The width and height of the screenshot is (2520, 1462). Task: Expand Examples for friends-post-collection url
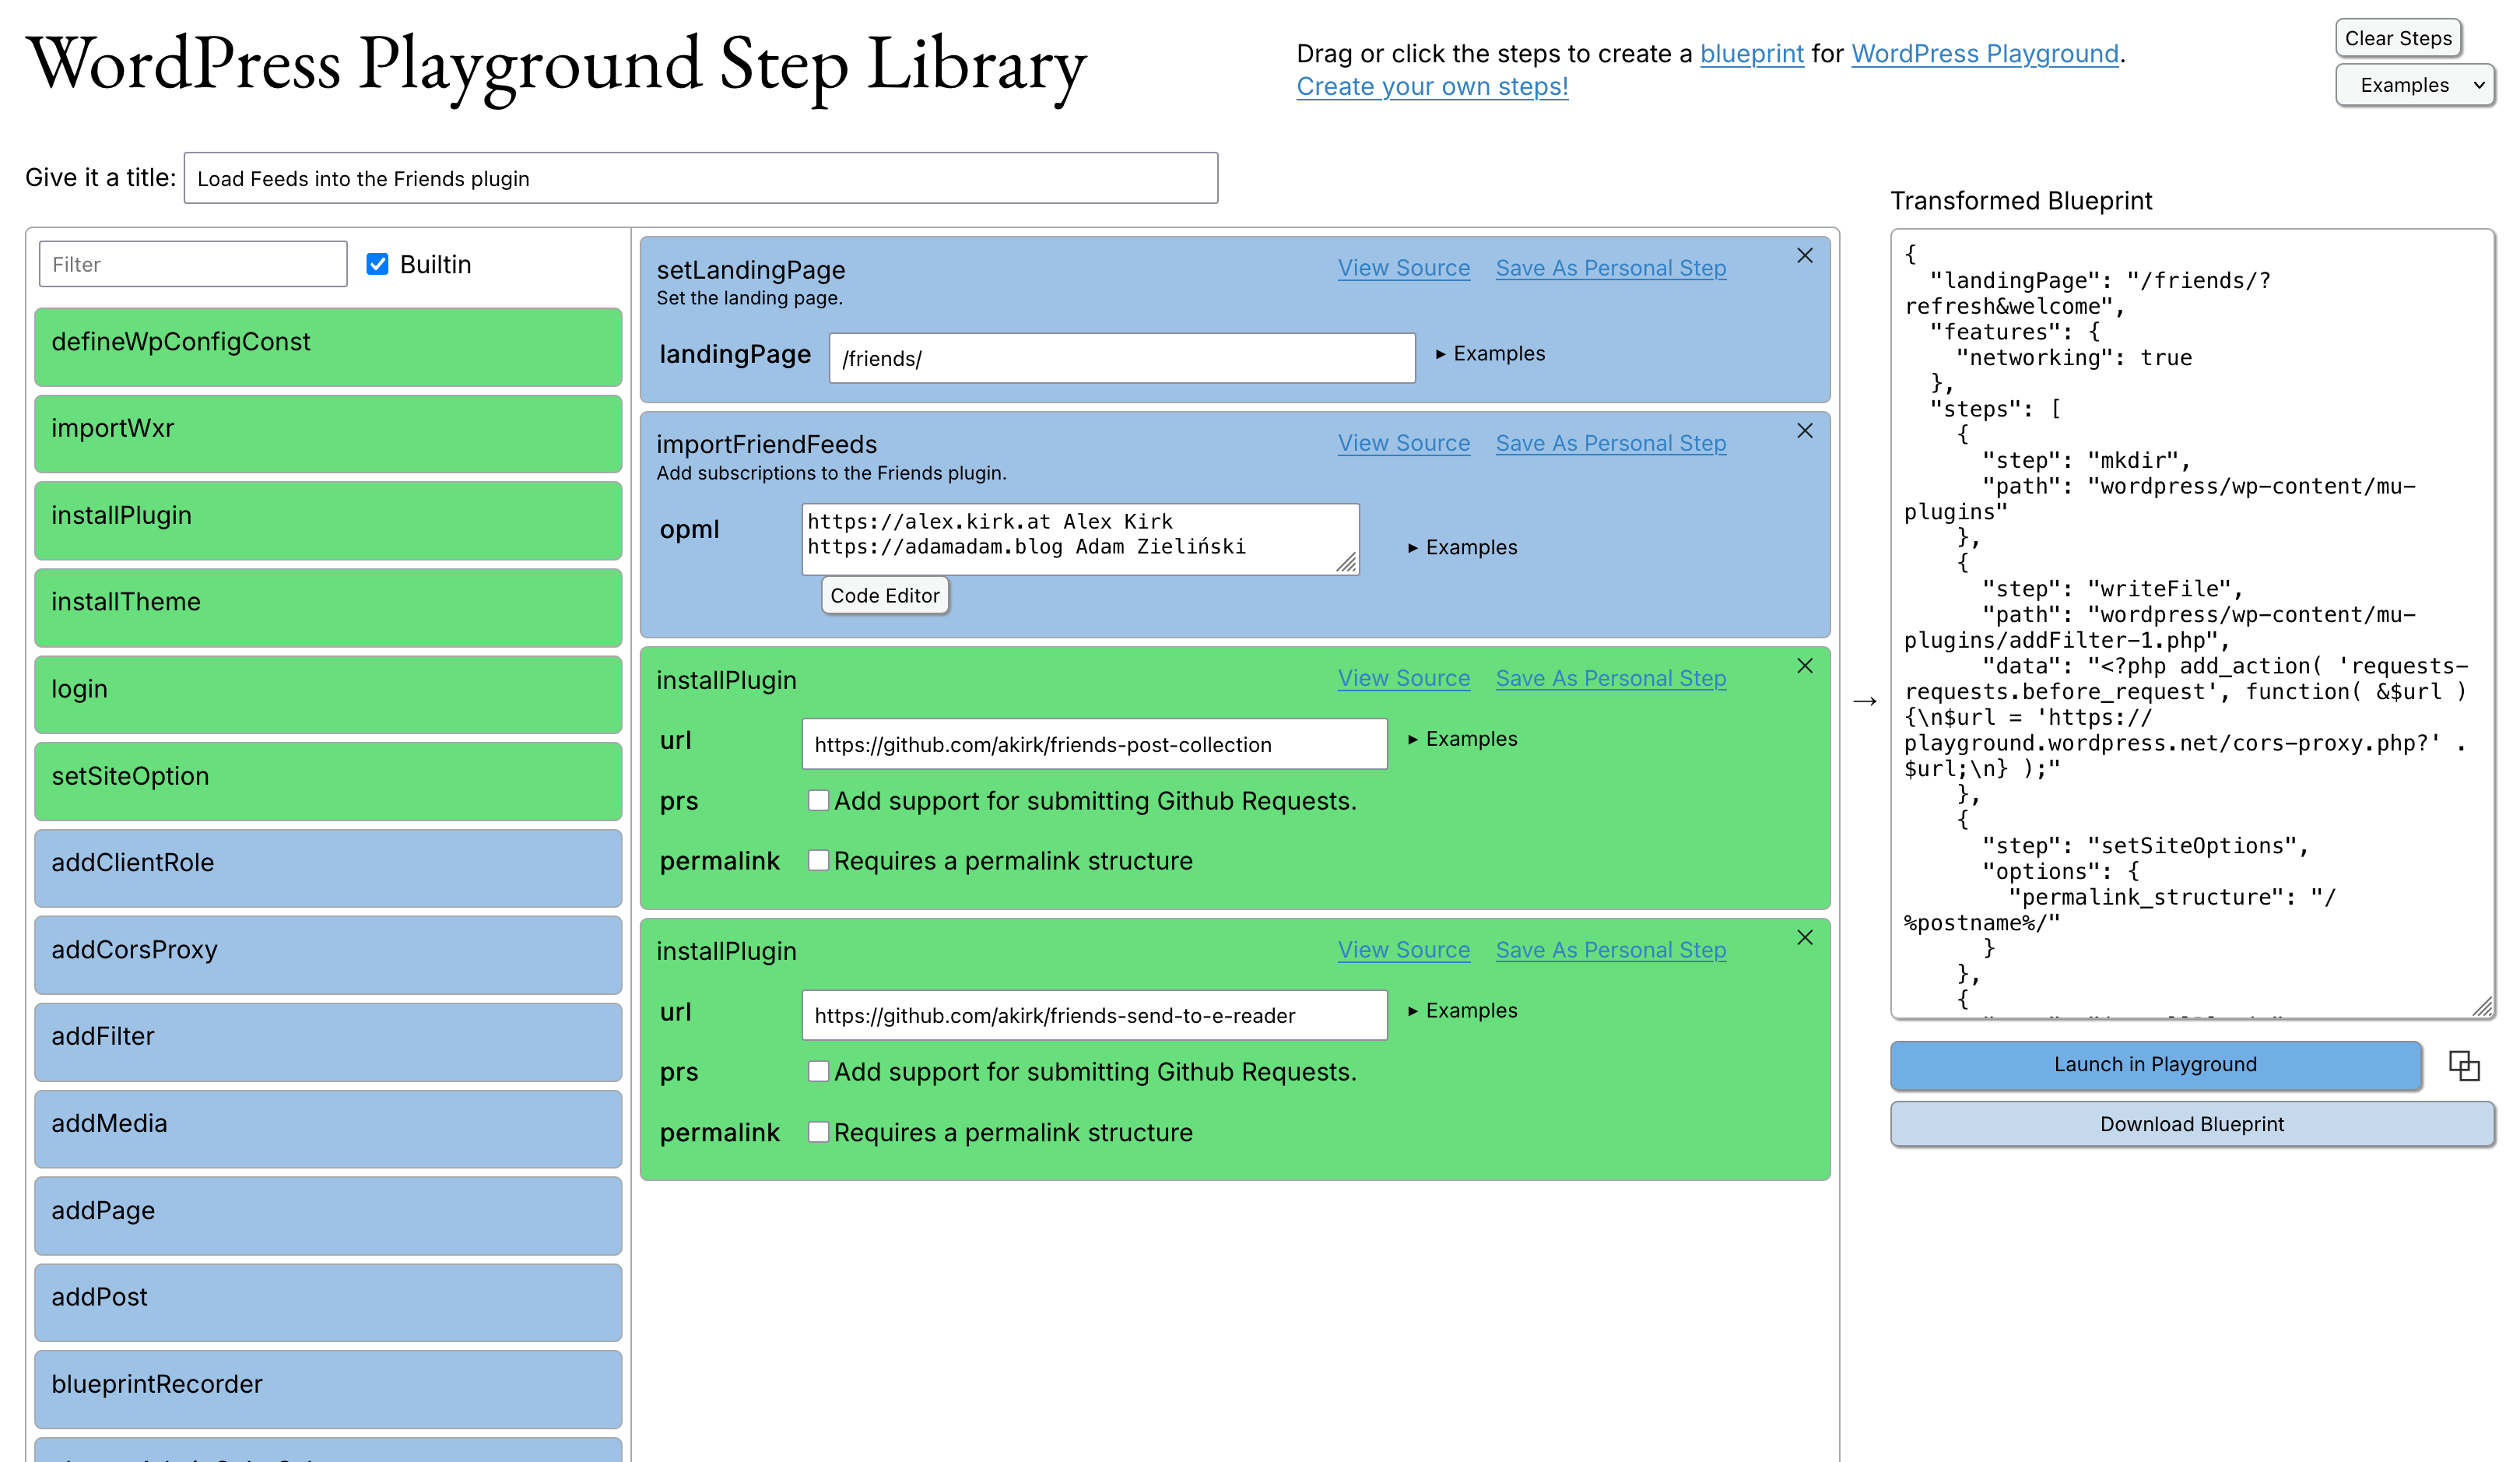pos(1462,739)
